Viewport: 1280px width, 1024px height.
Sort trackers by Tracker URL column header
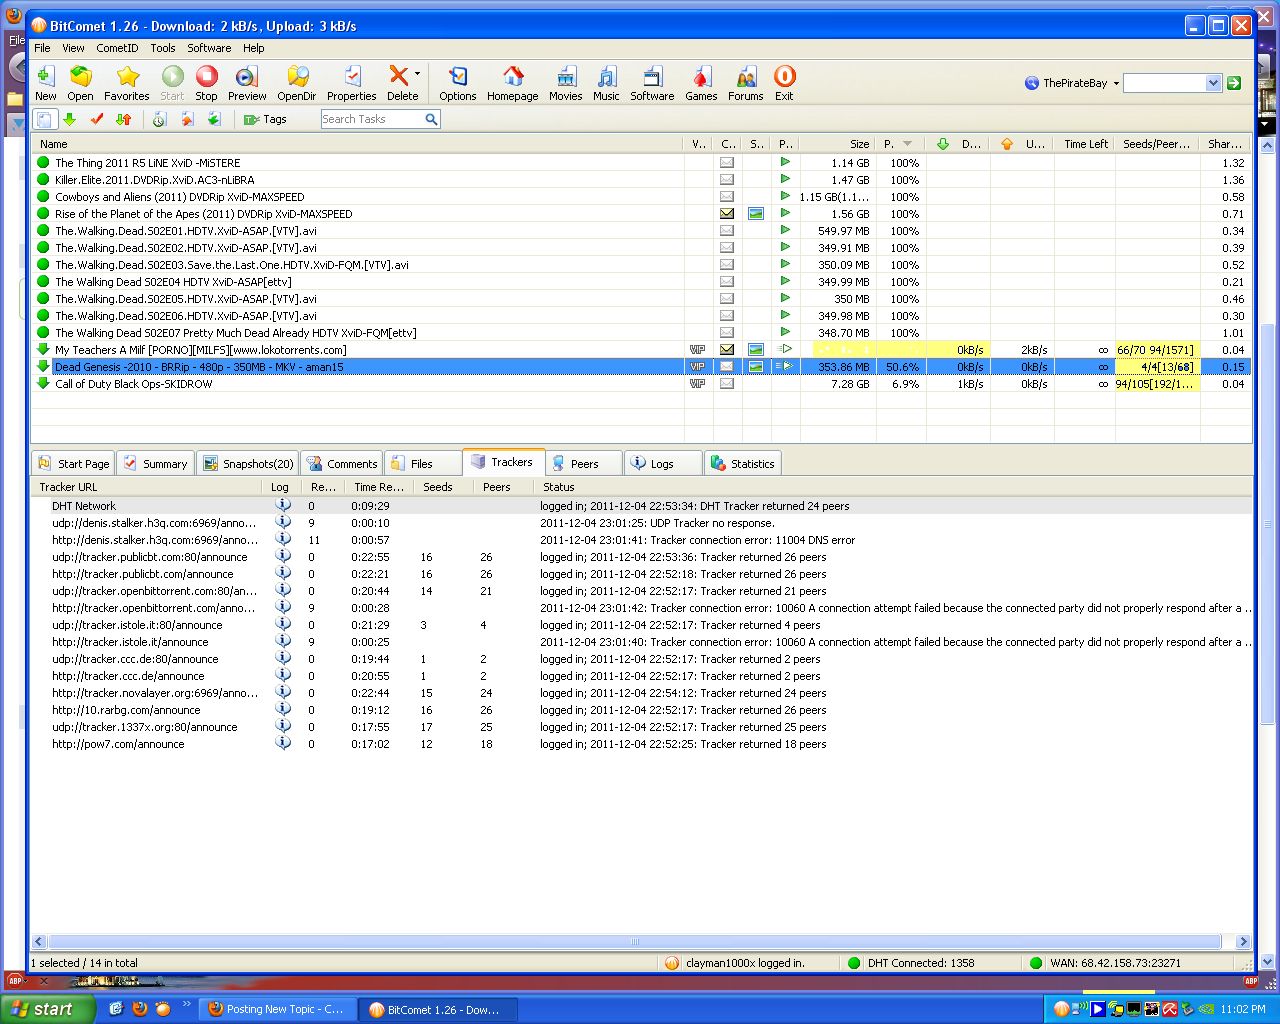click(x=147, y=487)
